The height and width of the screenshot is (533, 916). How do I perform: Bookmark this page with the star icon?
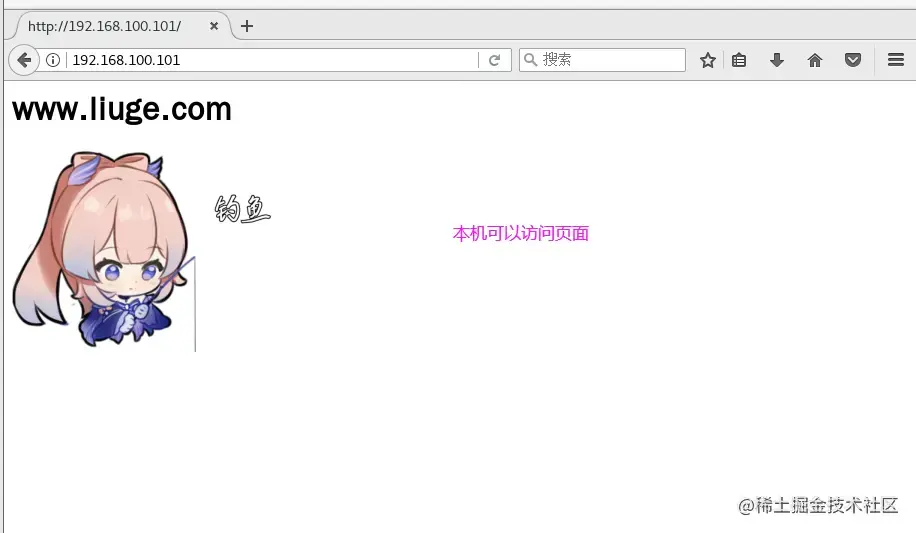[707, 60]
